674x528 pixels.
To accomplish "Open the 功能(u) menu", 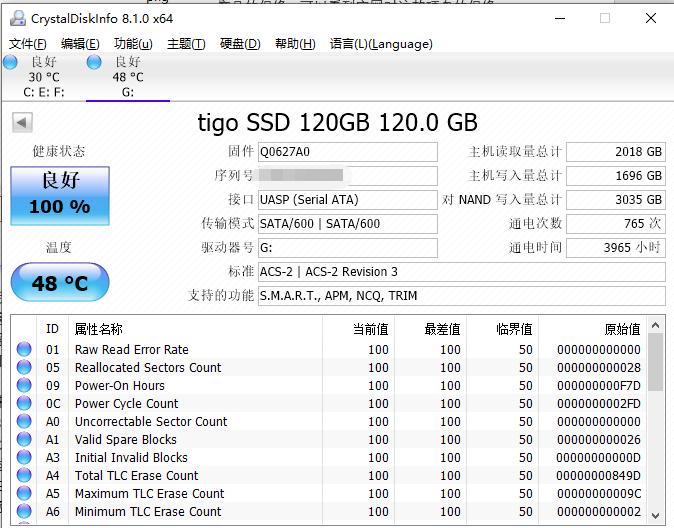I will click(133, 44).
